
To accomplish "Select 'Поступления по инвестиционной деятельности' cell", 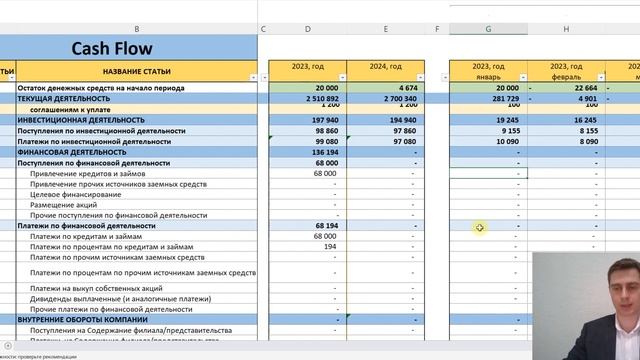I will (137, 131).
